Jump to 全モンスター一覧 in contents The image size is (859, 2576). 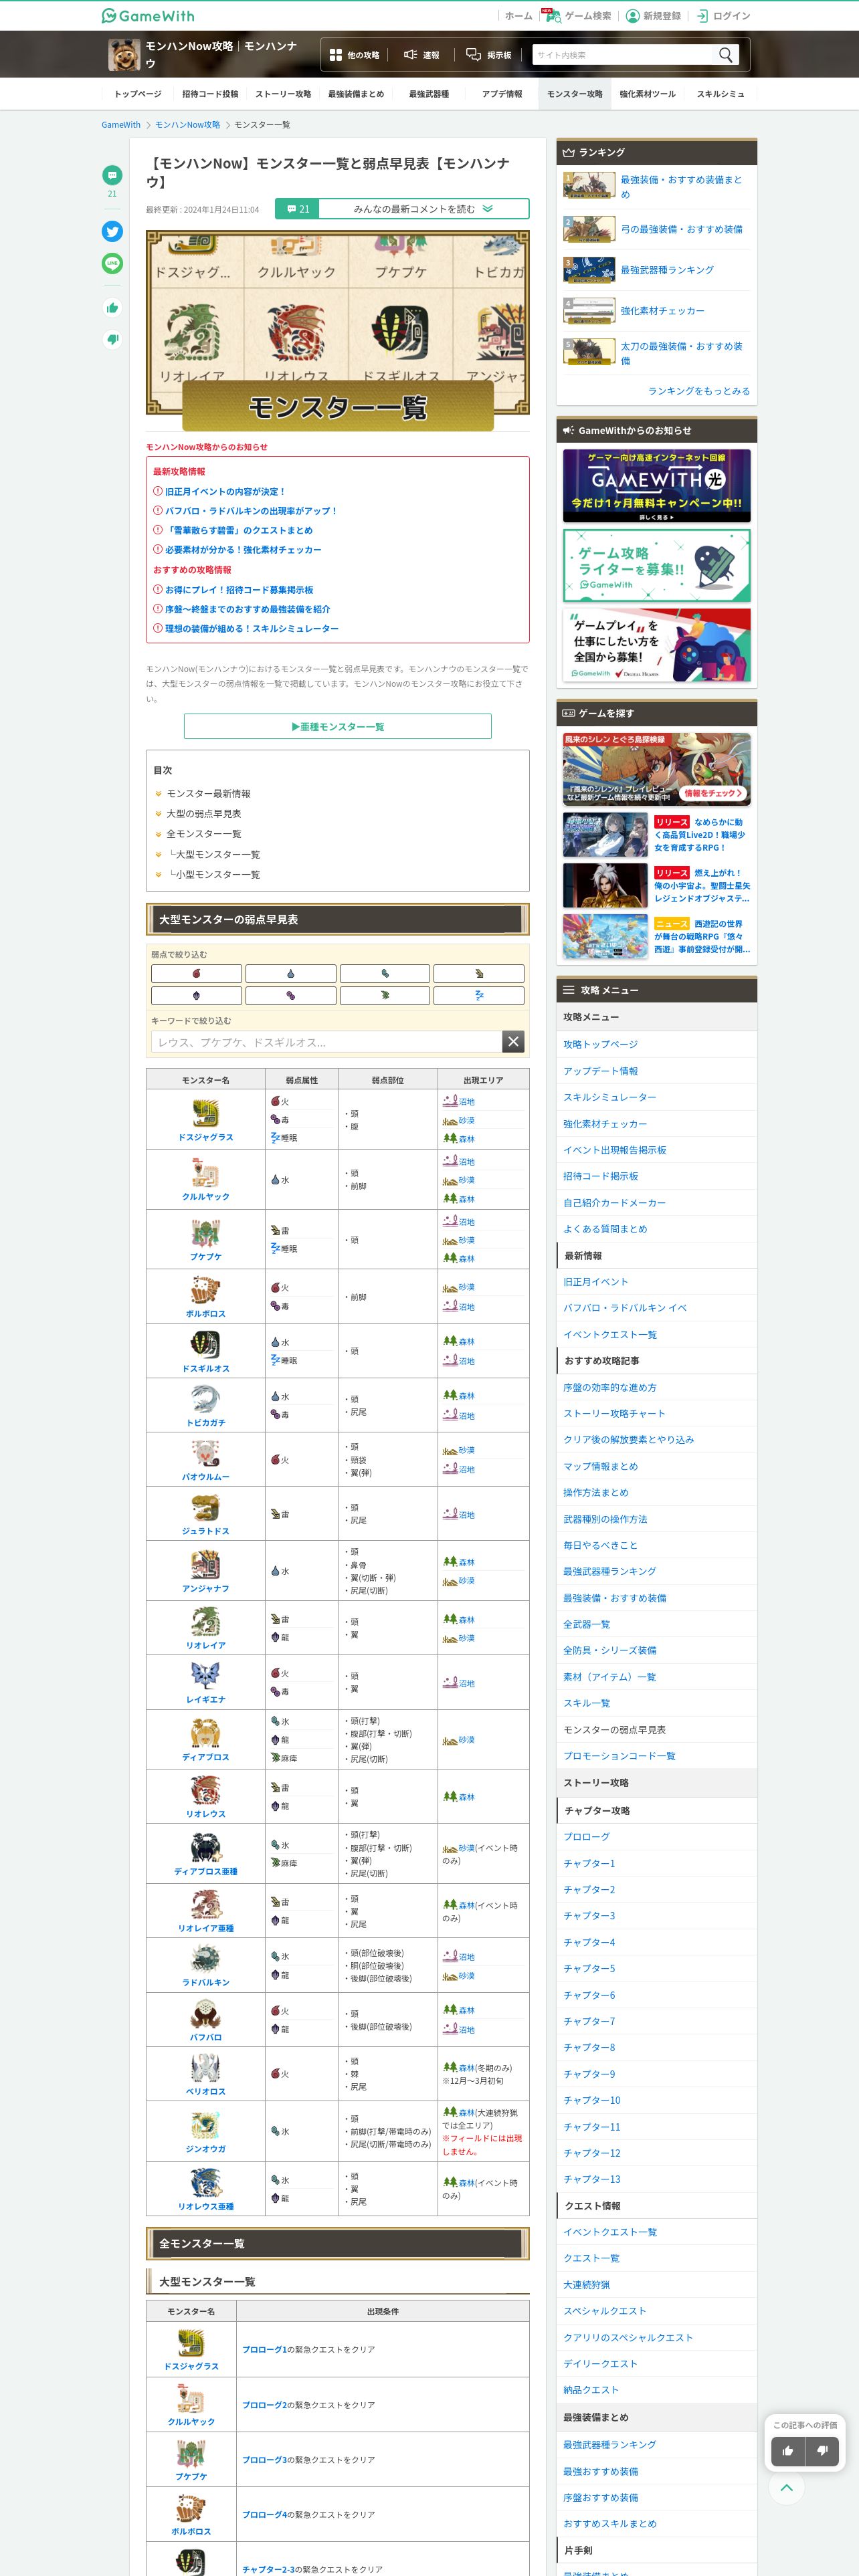204,834
